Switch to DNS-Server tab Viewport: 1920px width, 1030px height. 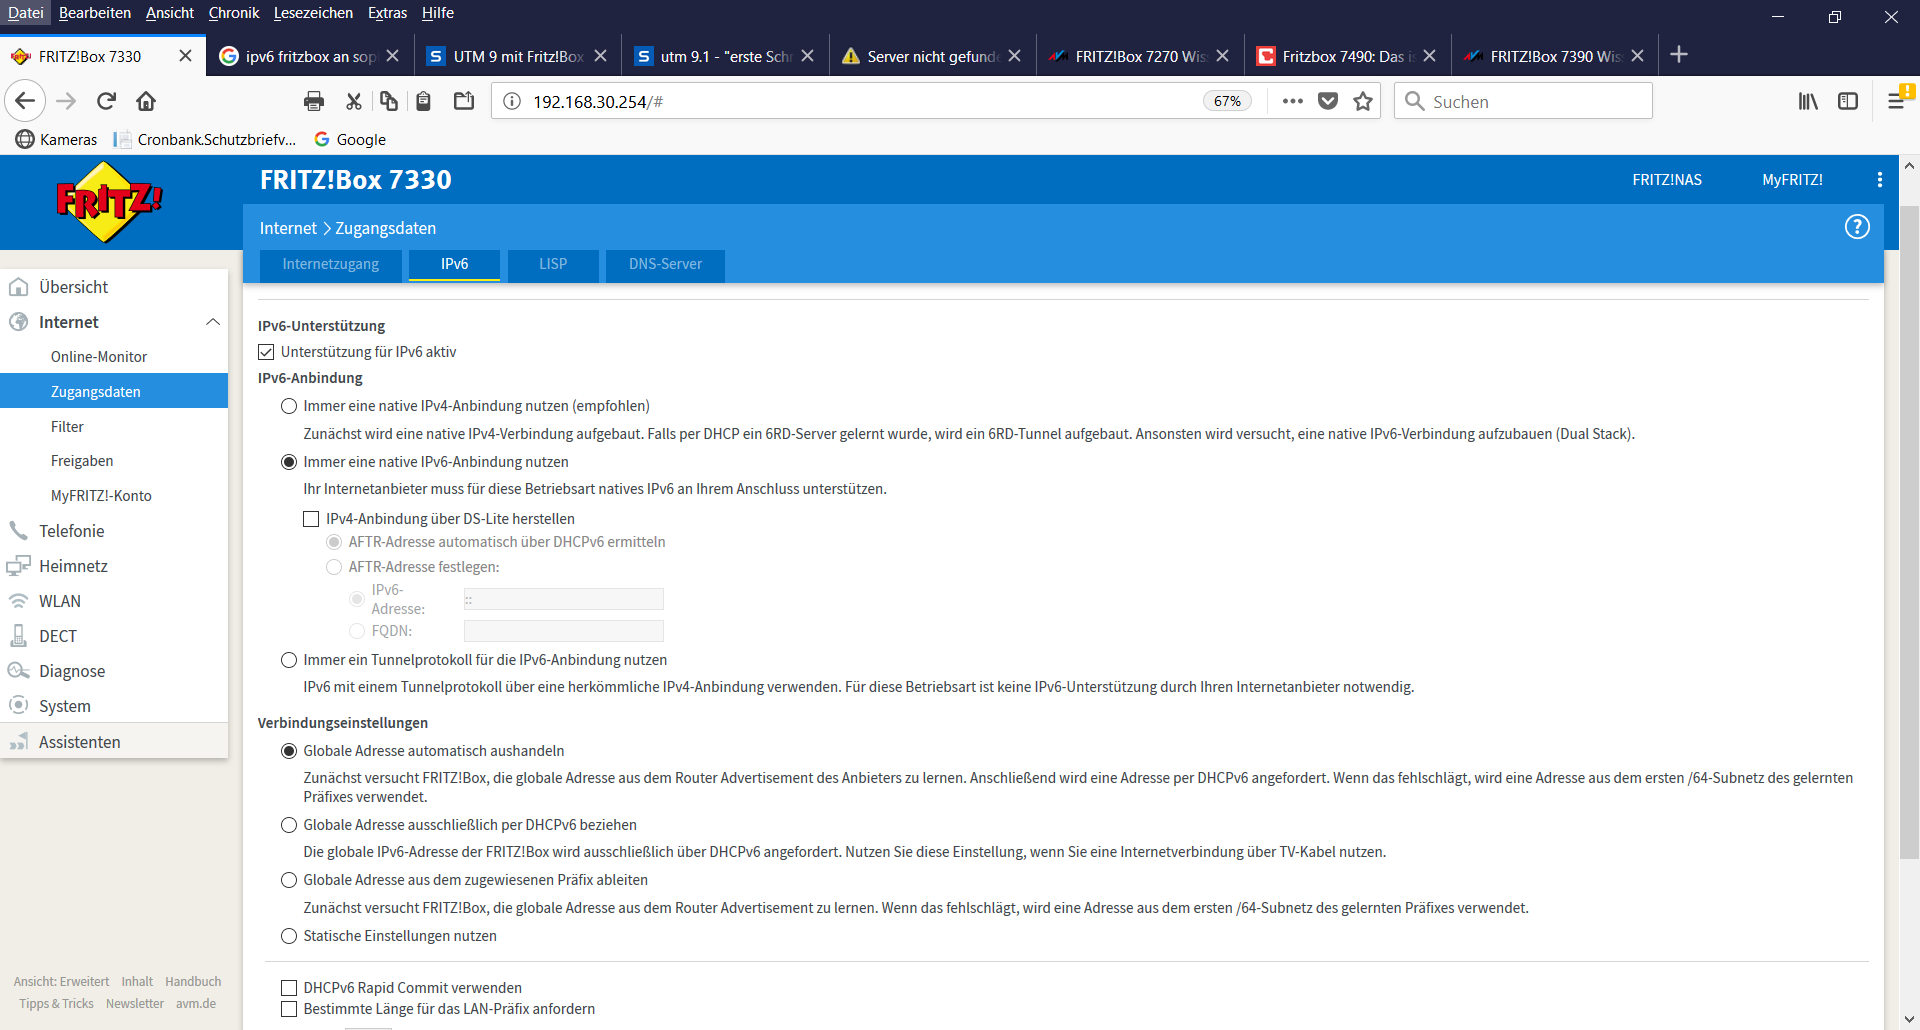point(665,265)
